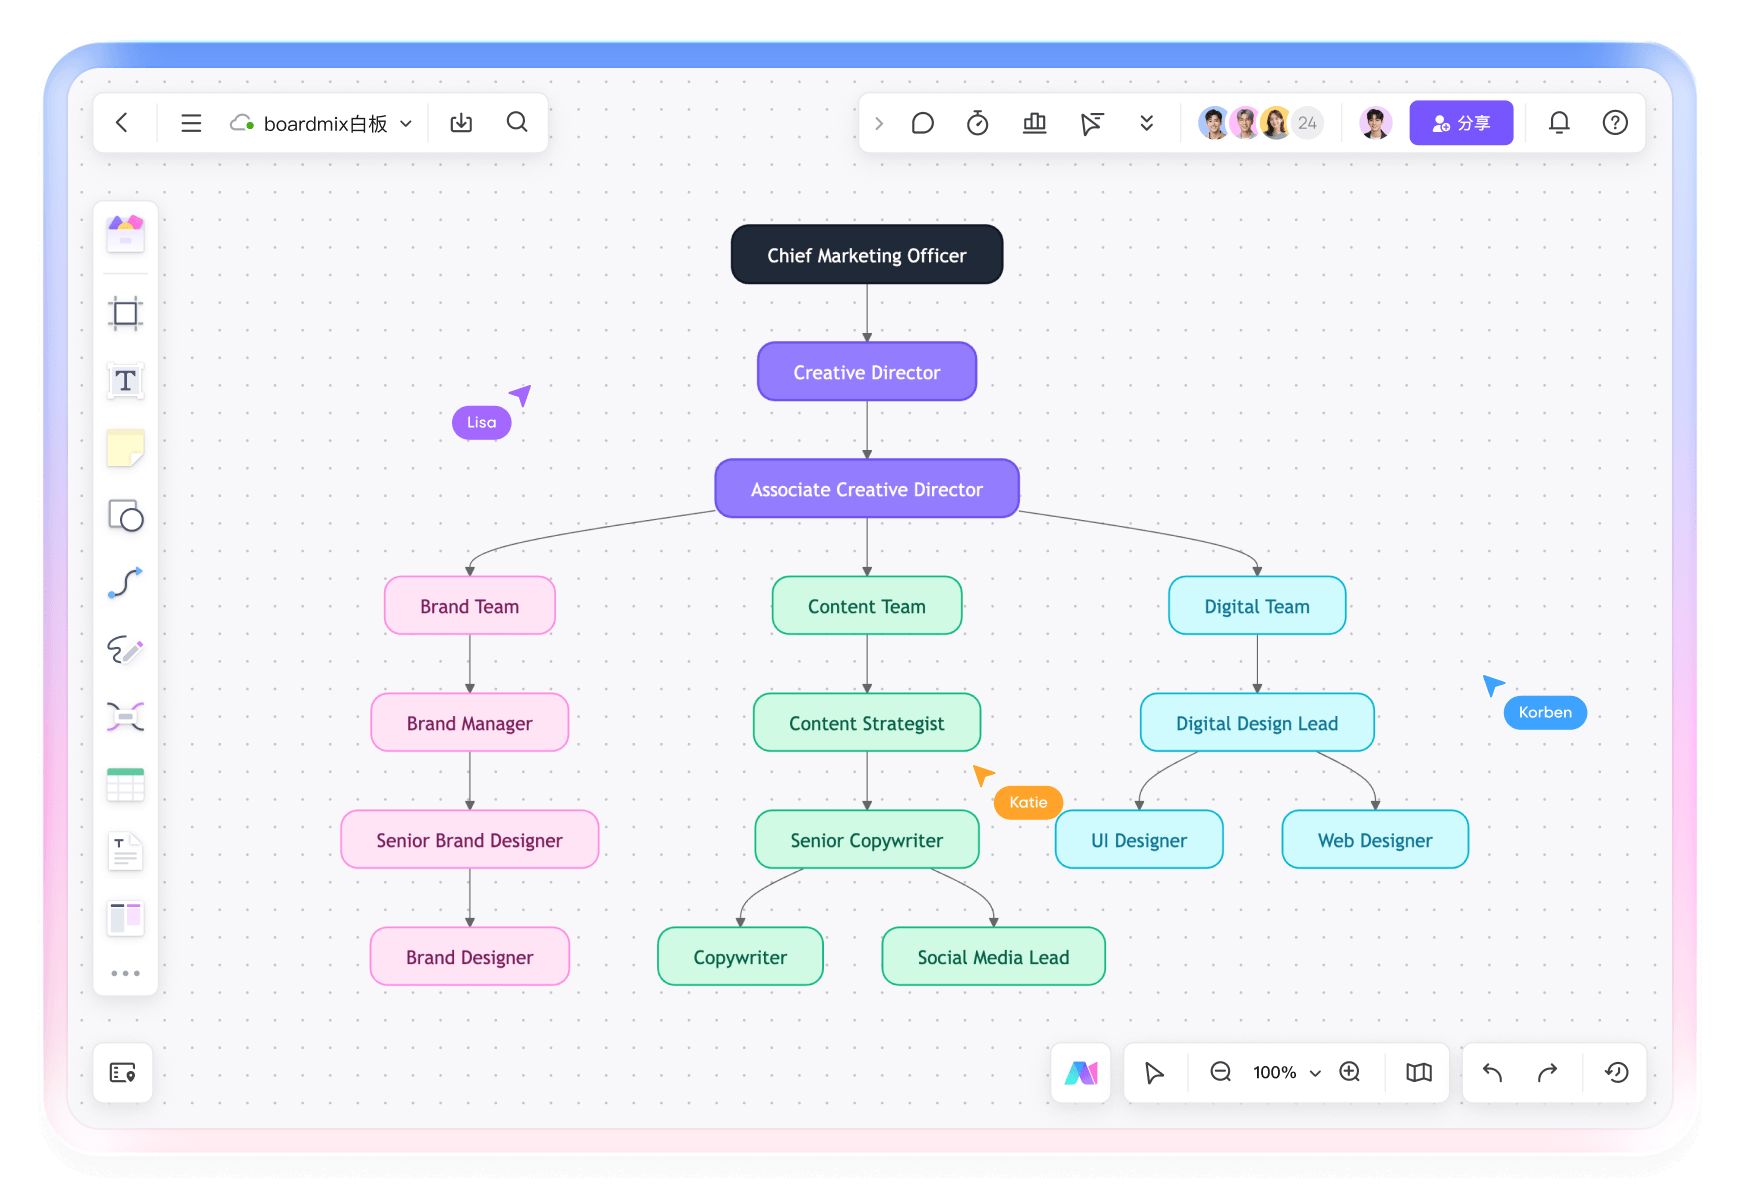Select the Frame tool
The width and height of the screenshot is (1740, 1196).
(x=125, y=314)
